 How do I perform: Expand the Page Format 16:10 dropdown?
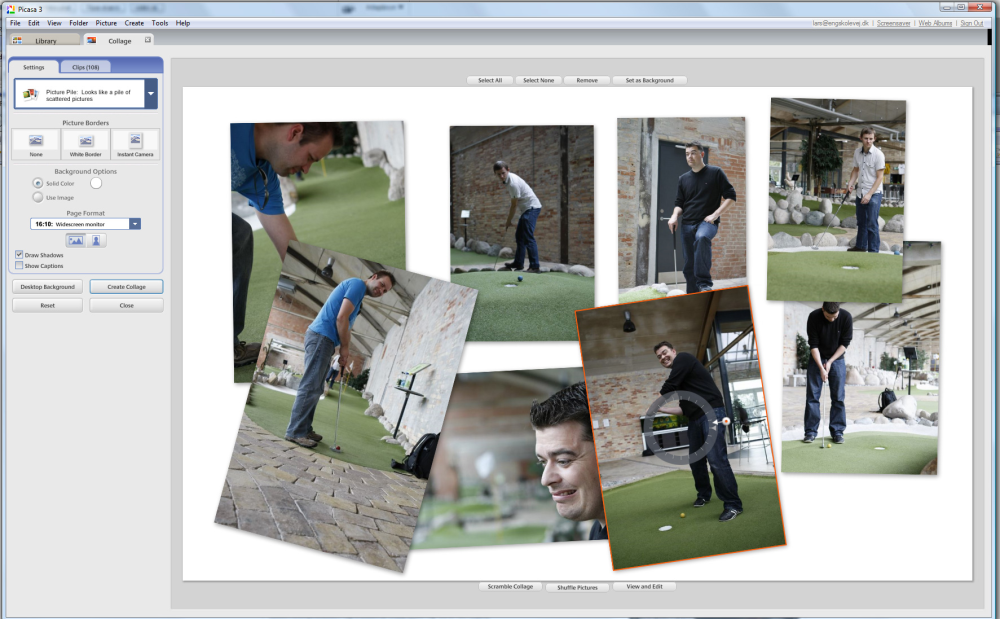[x=135, y=224]
